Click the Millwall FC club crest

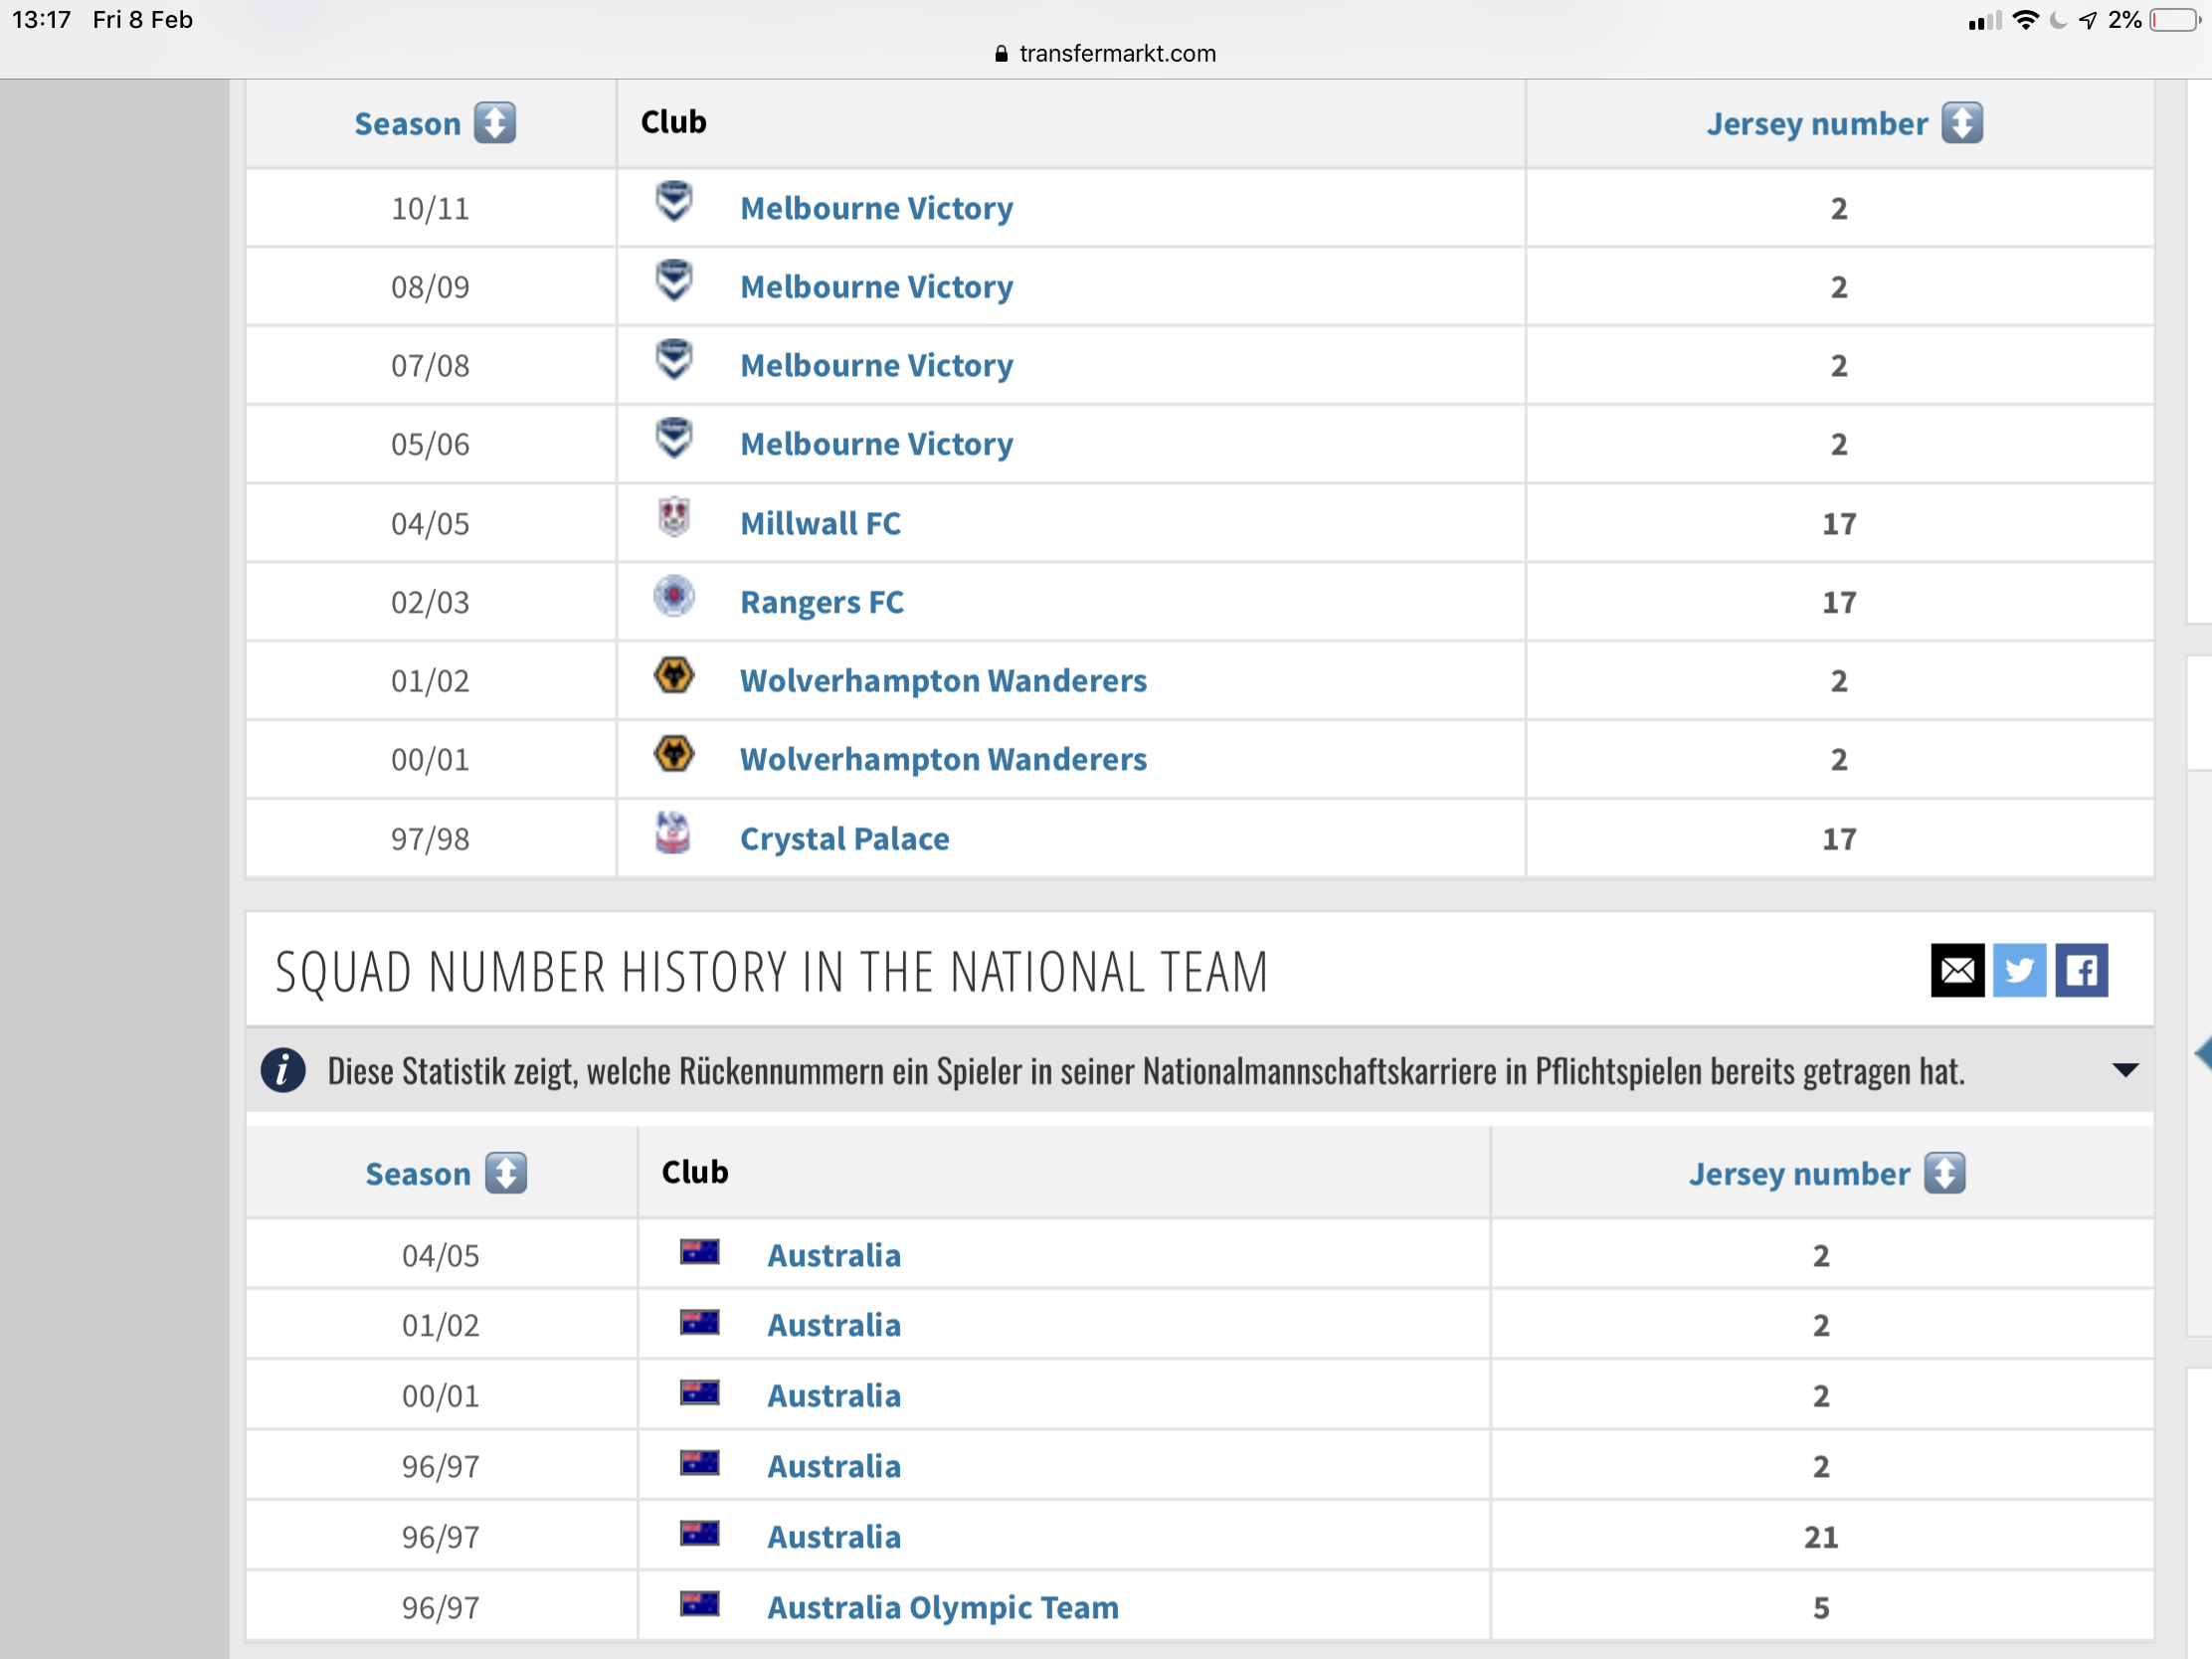674,518
